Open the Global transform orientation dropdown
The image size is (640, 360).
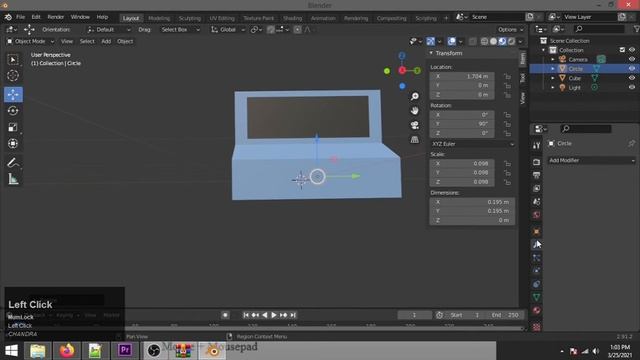pos(228,29)
